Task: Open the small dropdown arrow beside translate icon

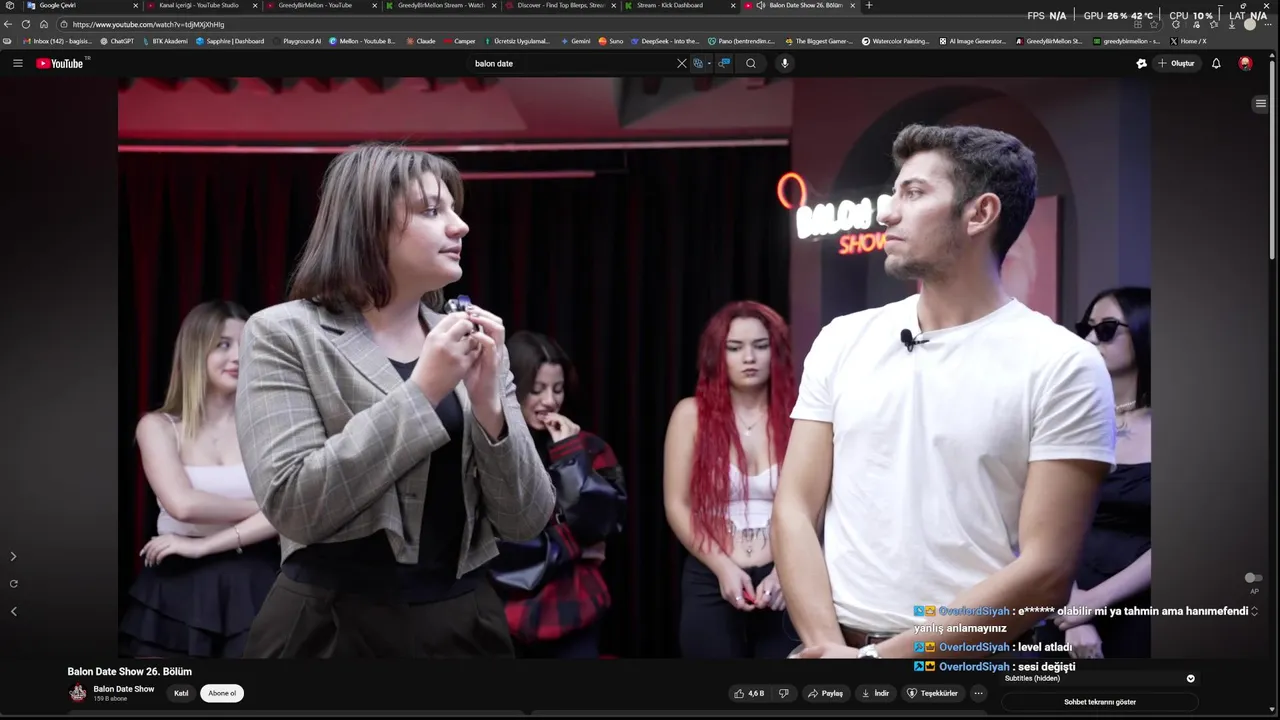Action: (x=709, y=63)
